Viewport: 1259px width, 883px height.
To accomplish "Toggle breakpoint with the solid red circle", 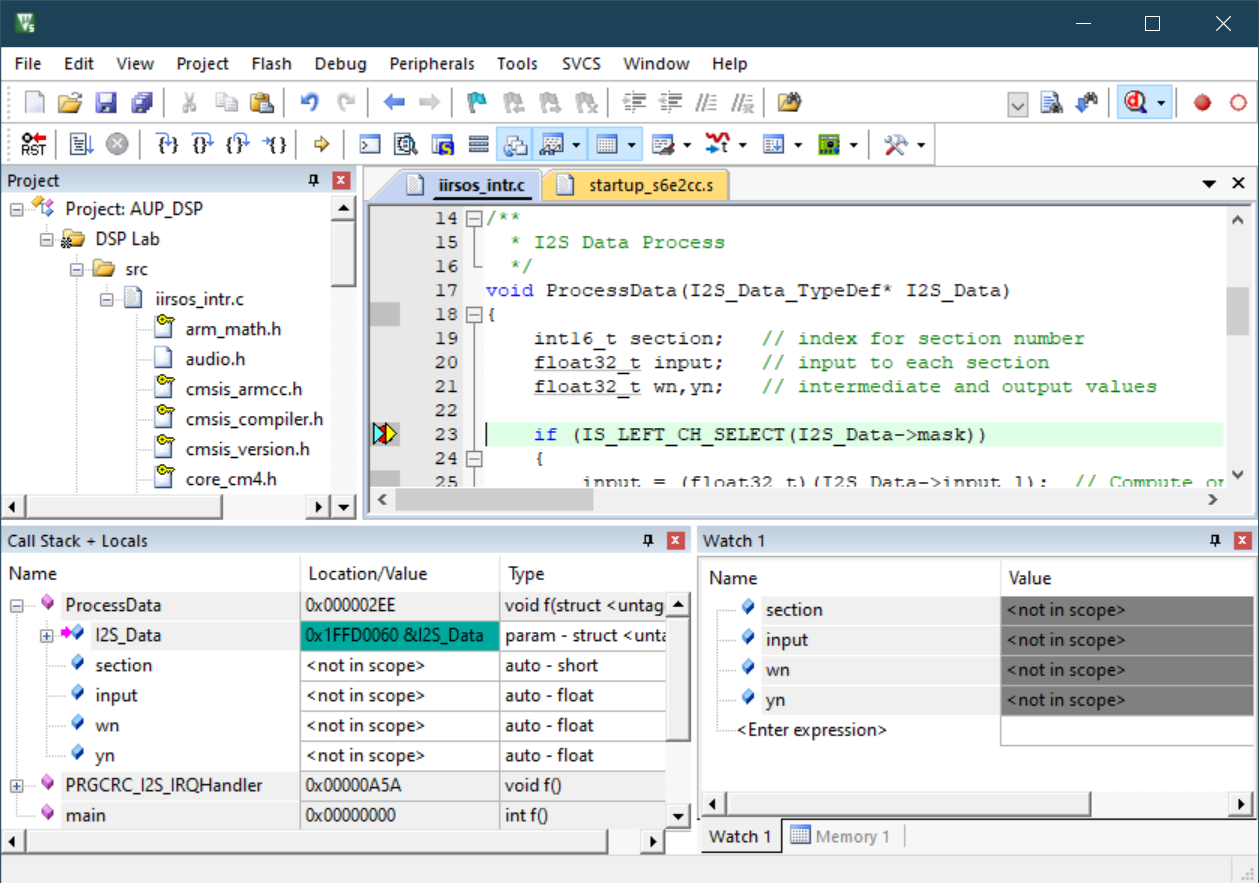I will (1202, 103).
